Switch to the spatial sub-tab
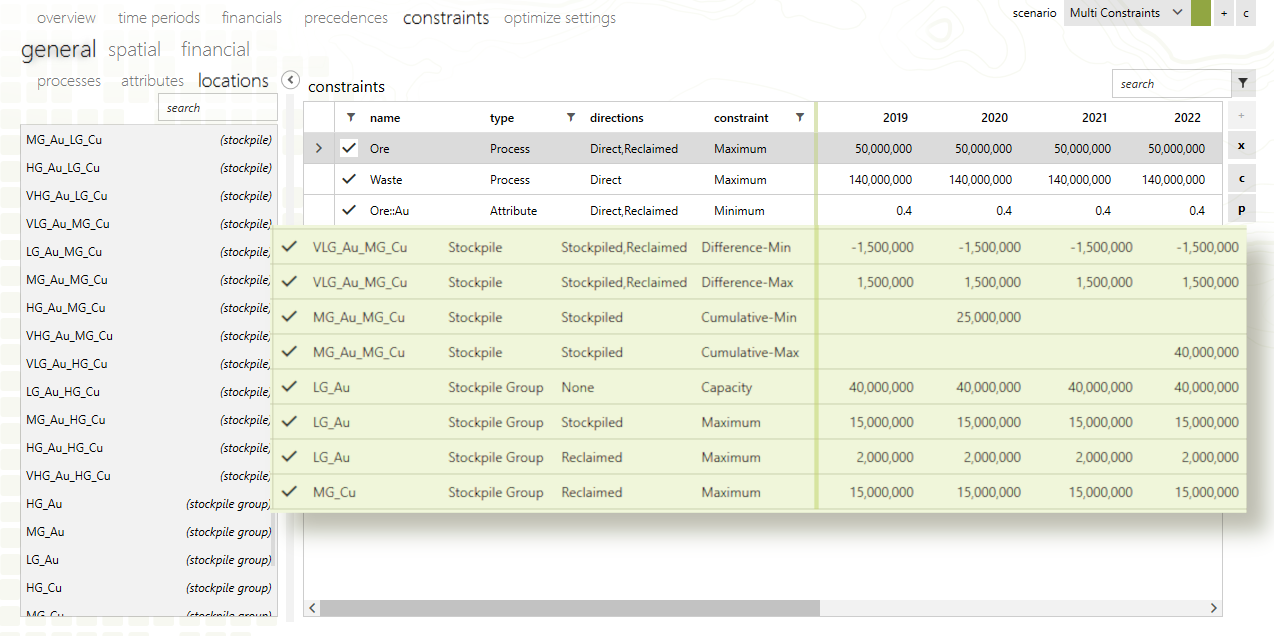This screenshot has width=1274, height=636. tap(135, 49)
